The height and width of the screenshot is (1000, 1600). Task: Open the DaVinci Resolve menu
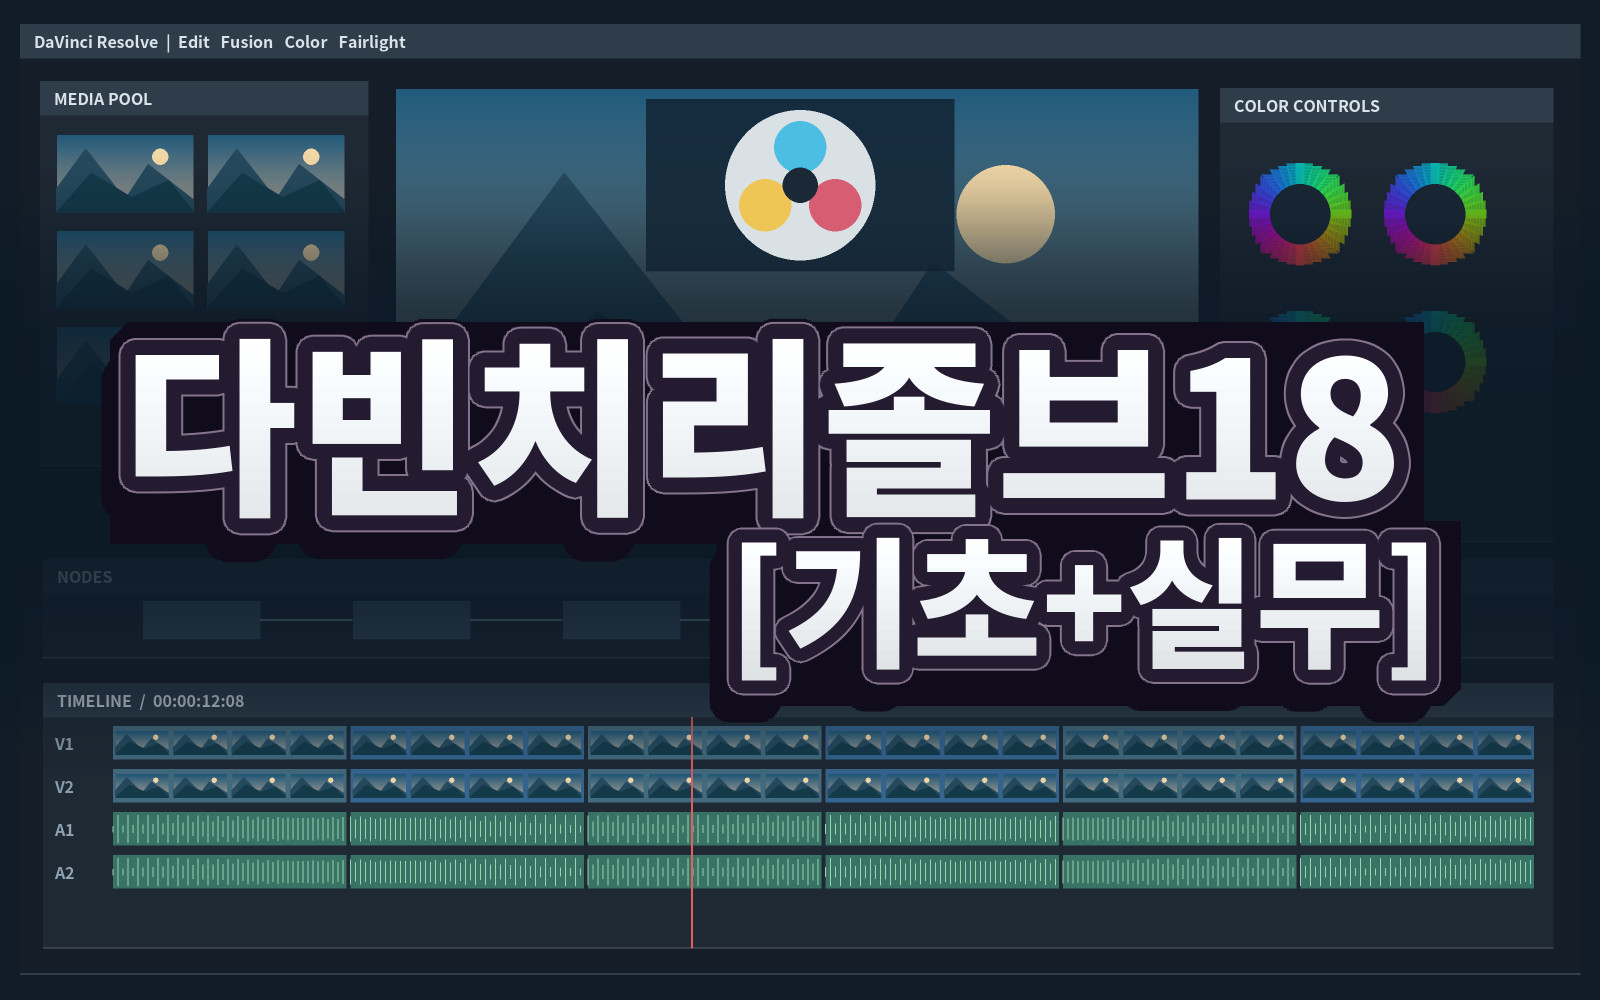(x=96, y=42)
